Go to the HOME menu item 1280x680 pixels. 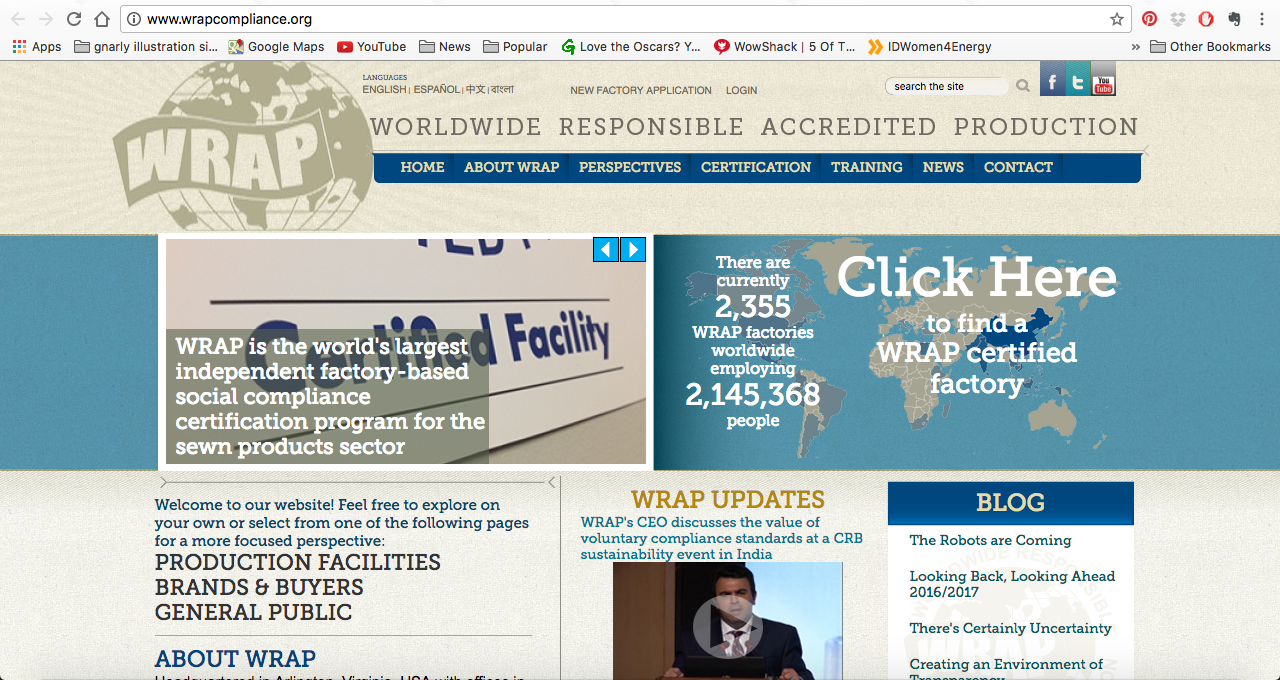[422, 167]
